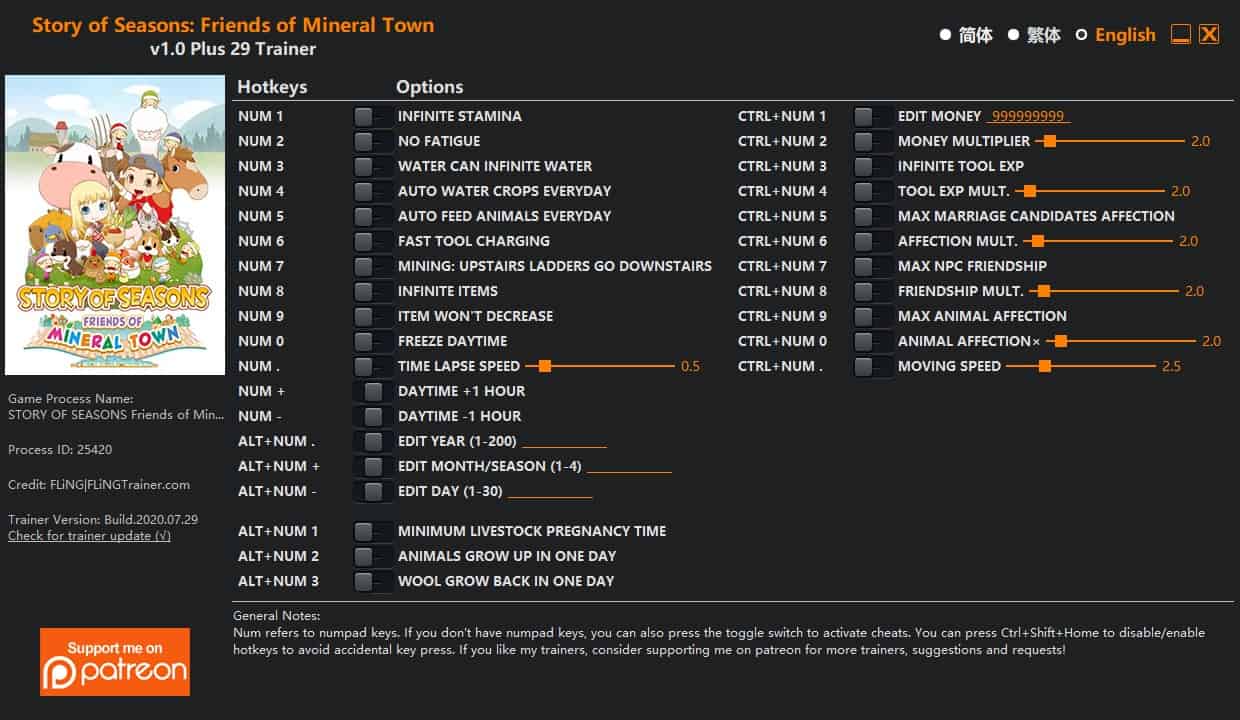The image size is (1240, 720).
Task: Minimize the trainer window
Action: [x=1181, y=35]
